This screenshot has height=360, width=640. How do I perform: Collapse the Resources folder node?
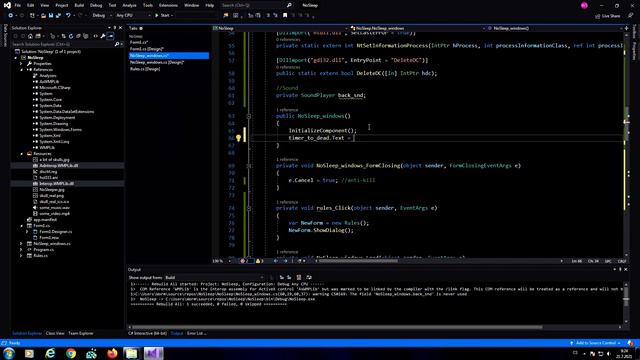click(x=22, y=154)
